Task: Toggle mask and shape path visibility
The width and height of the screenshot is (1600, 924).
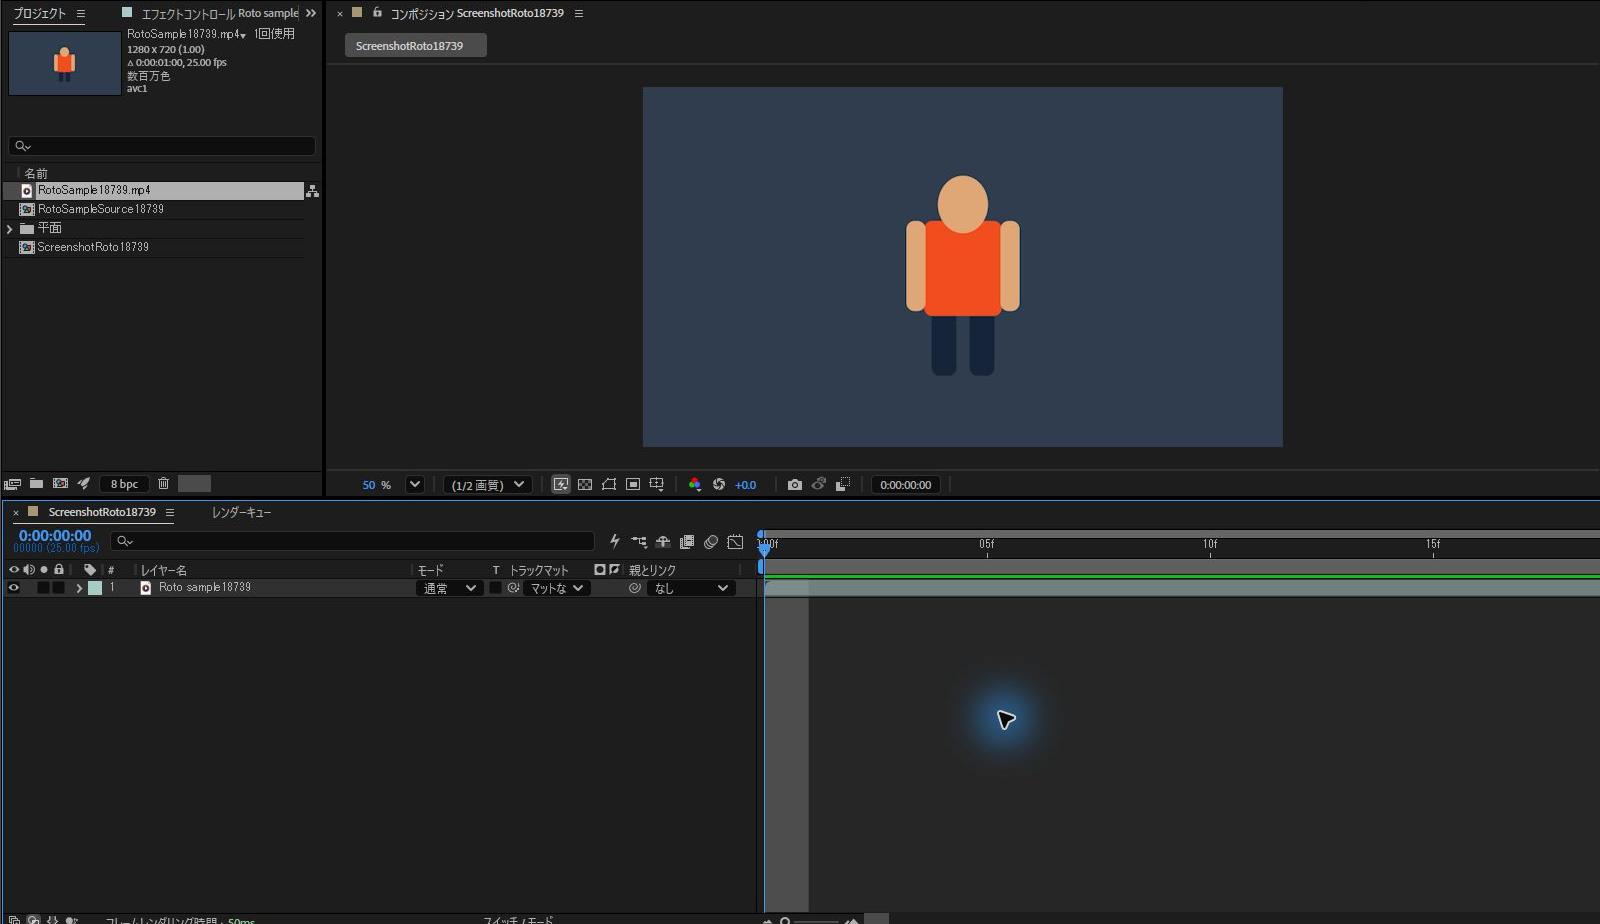Action: pos(609,484)
